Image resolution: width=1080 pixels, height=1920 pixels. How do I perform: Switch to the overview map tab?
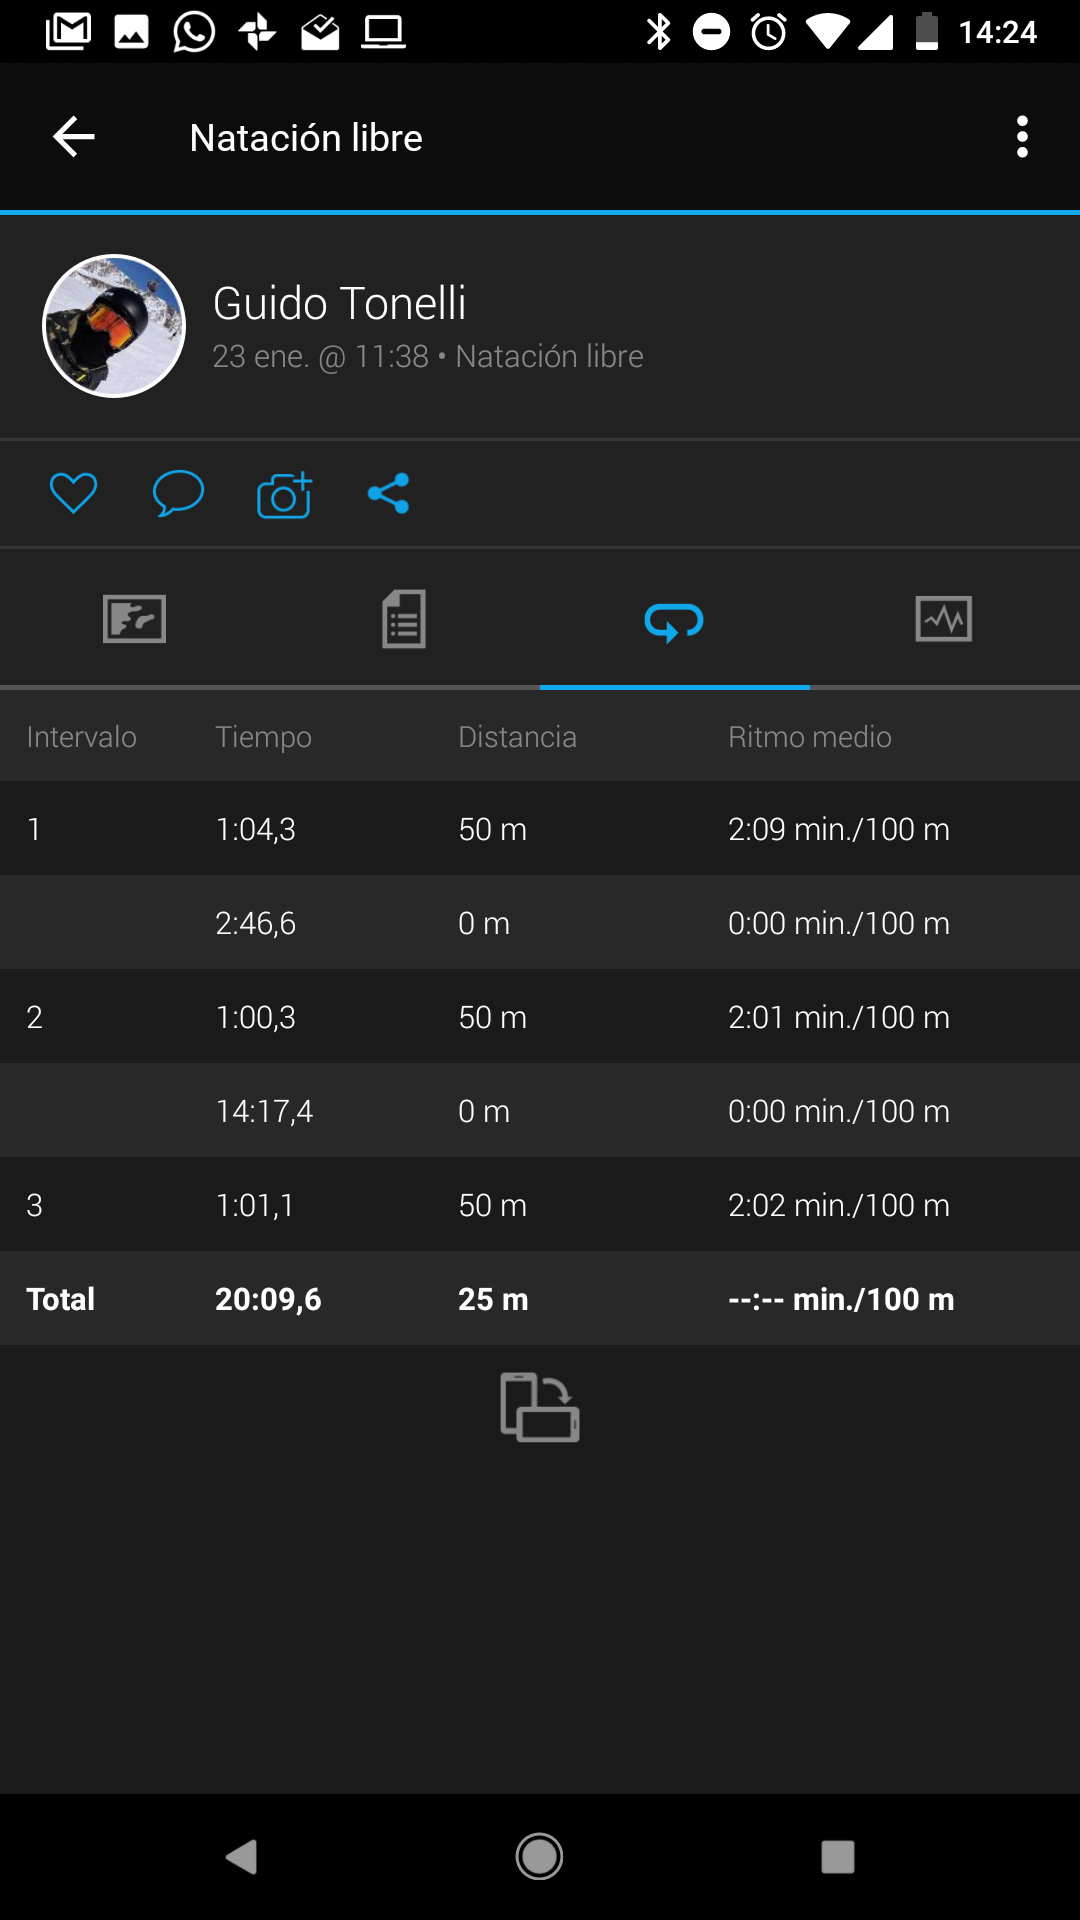tap(135, 619)
